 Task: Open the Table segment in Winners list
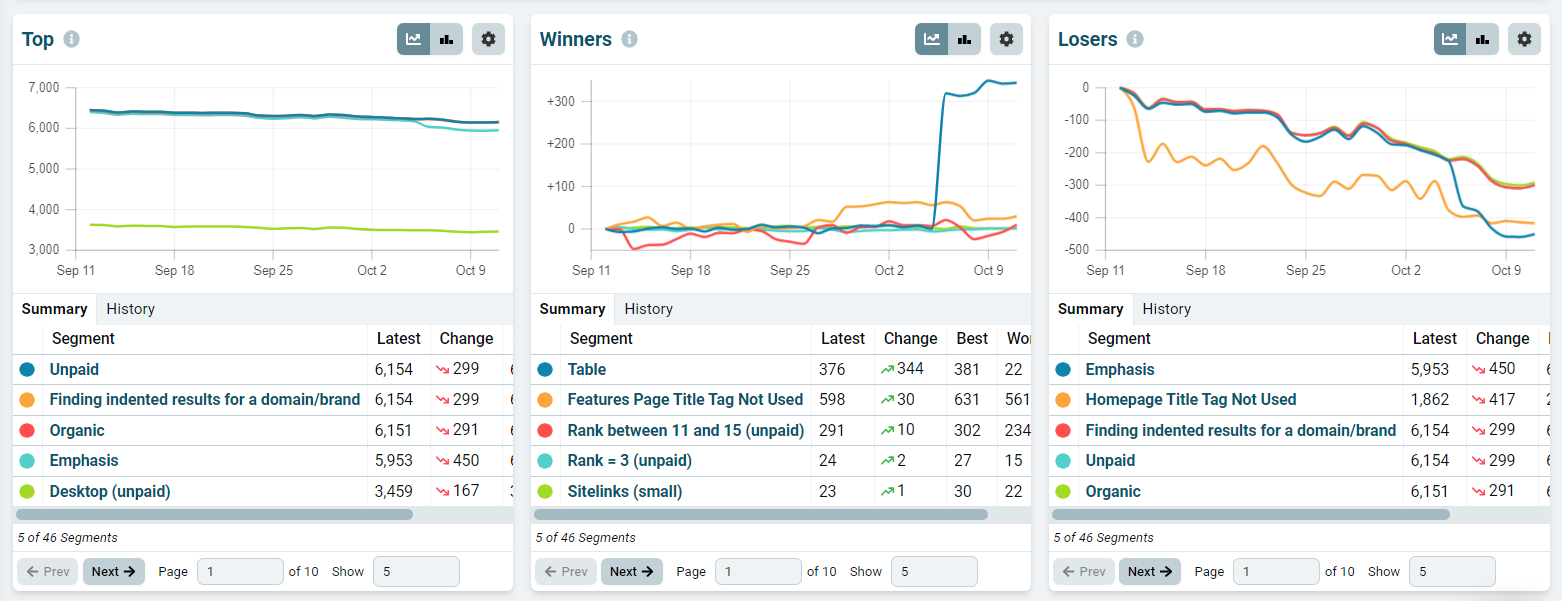coord(586,369)
